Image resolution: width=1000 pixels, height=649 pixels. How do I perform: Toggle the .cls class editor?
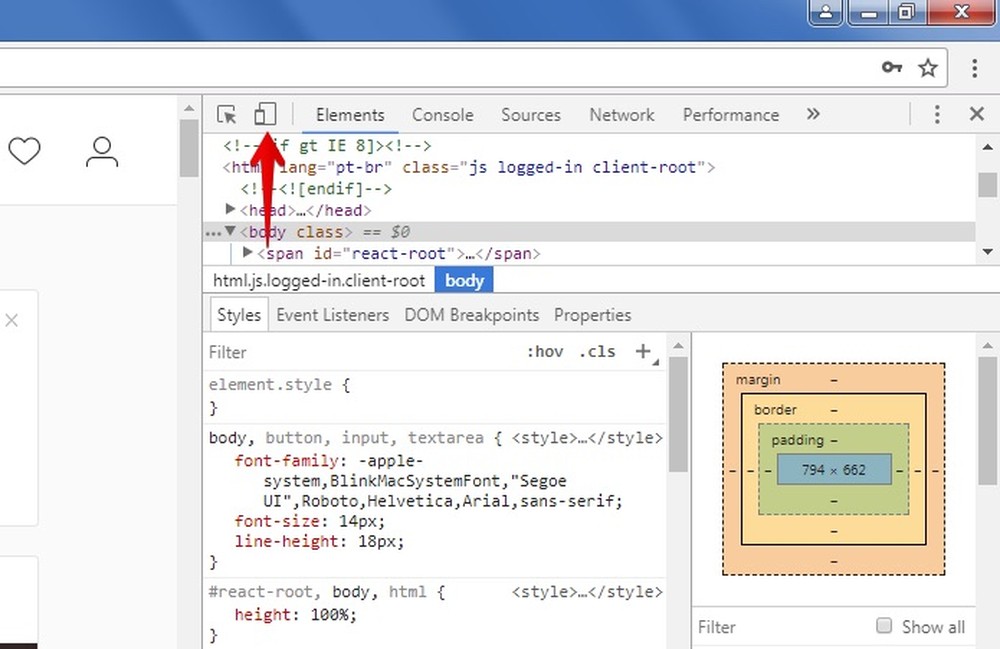coord(597,352)
